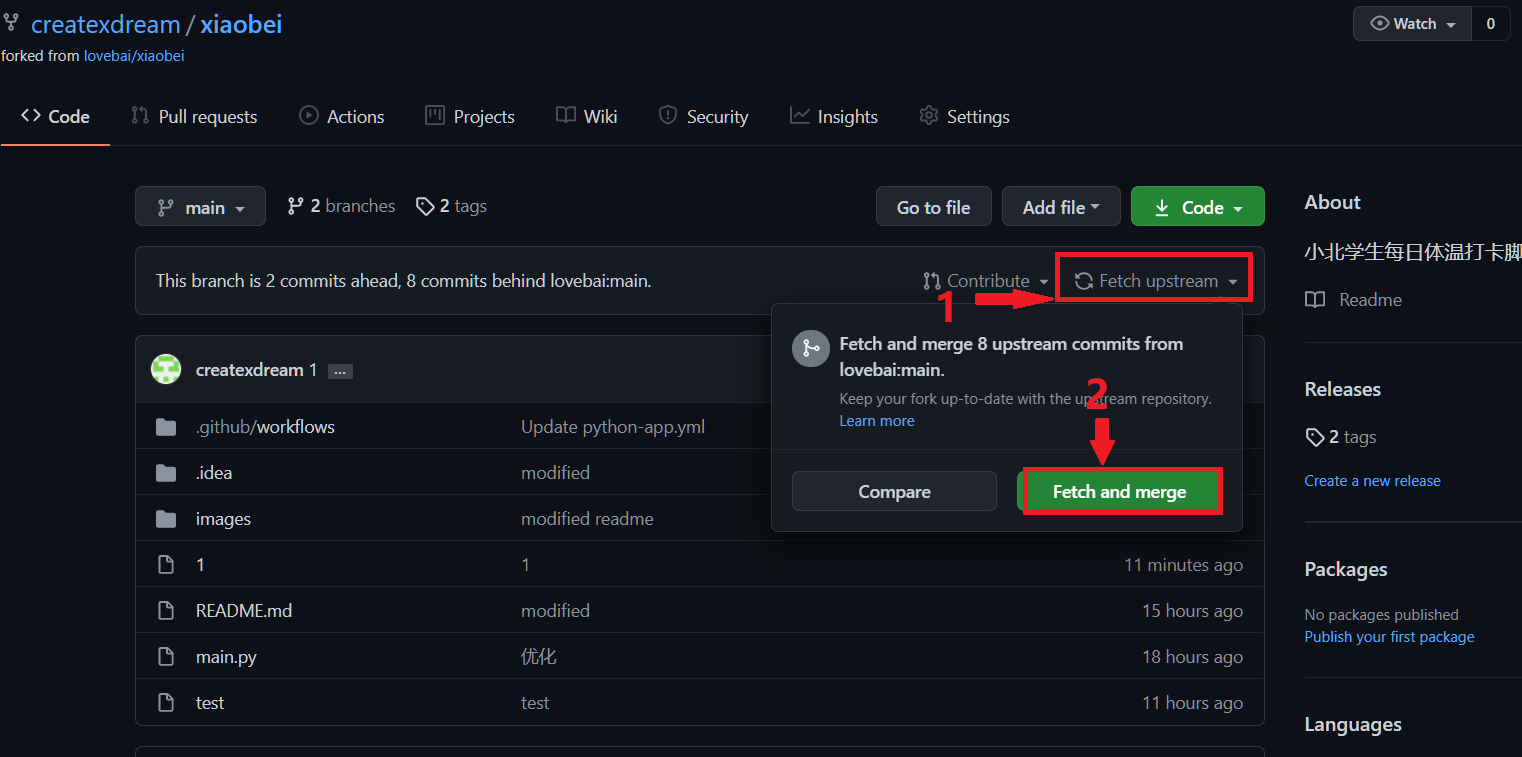Open the main.py file
Viewport: 1522px width, 757px height.
click(226, 657)
